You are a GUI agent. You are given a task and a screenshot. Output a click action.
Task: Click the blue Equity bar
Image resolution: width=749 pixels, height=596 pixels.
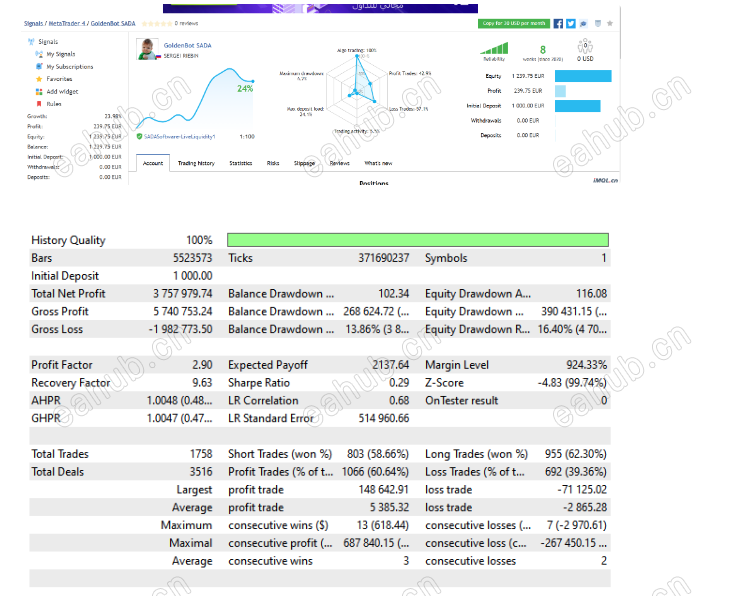click(x=583, y=76)
